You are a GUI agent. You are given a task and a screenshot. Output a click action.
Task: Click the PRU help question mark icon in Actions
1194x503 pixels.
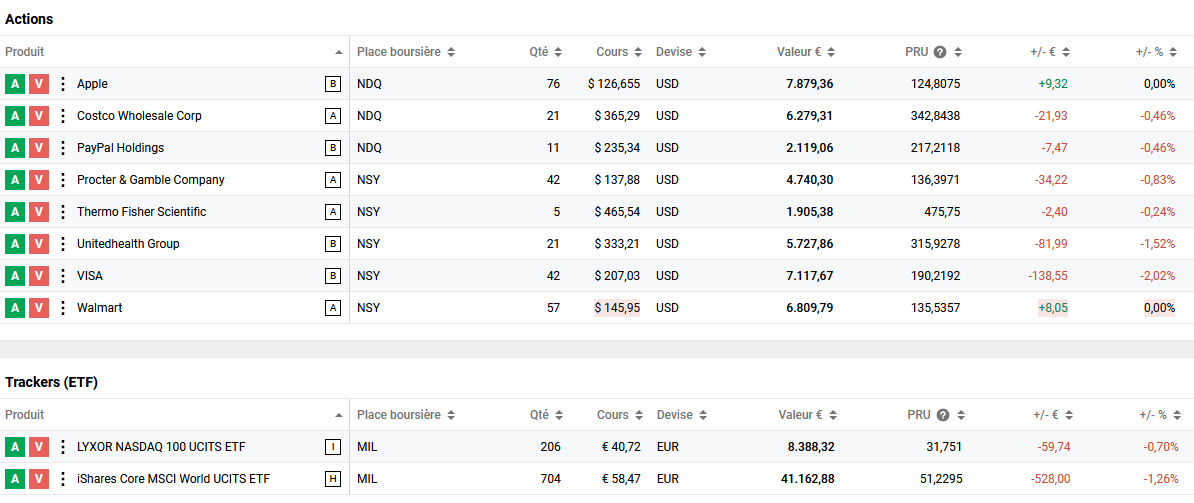coord(940,52)
